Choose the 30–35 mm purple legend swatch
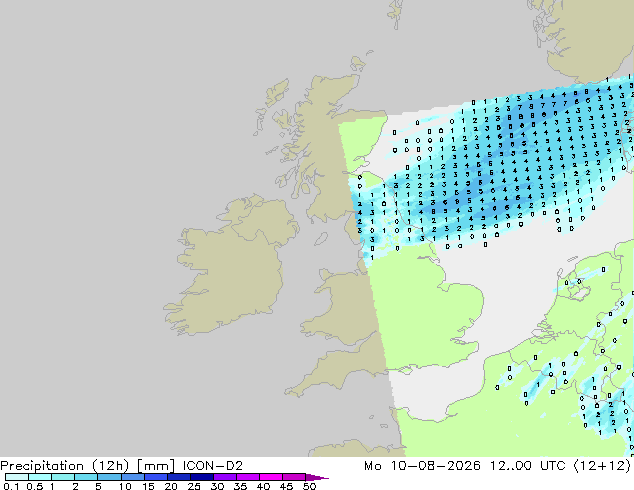Viewport: 634px width, 490px height. pos(224,477)
